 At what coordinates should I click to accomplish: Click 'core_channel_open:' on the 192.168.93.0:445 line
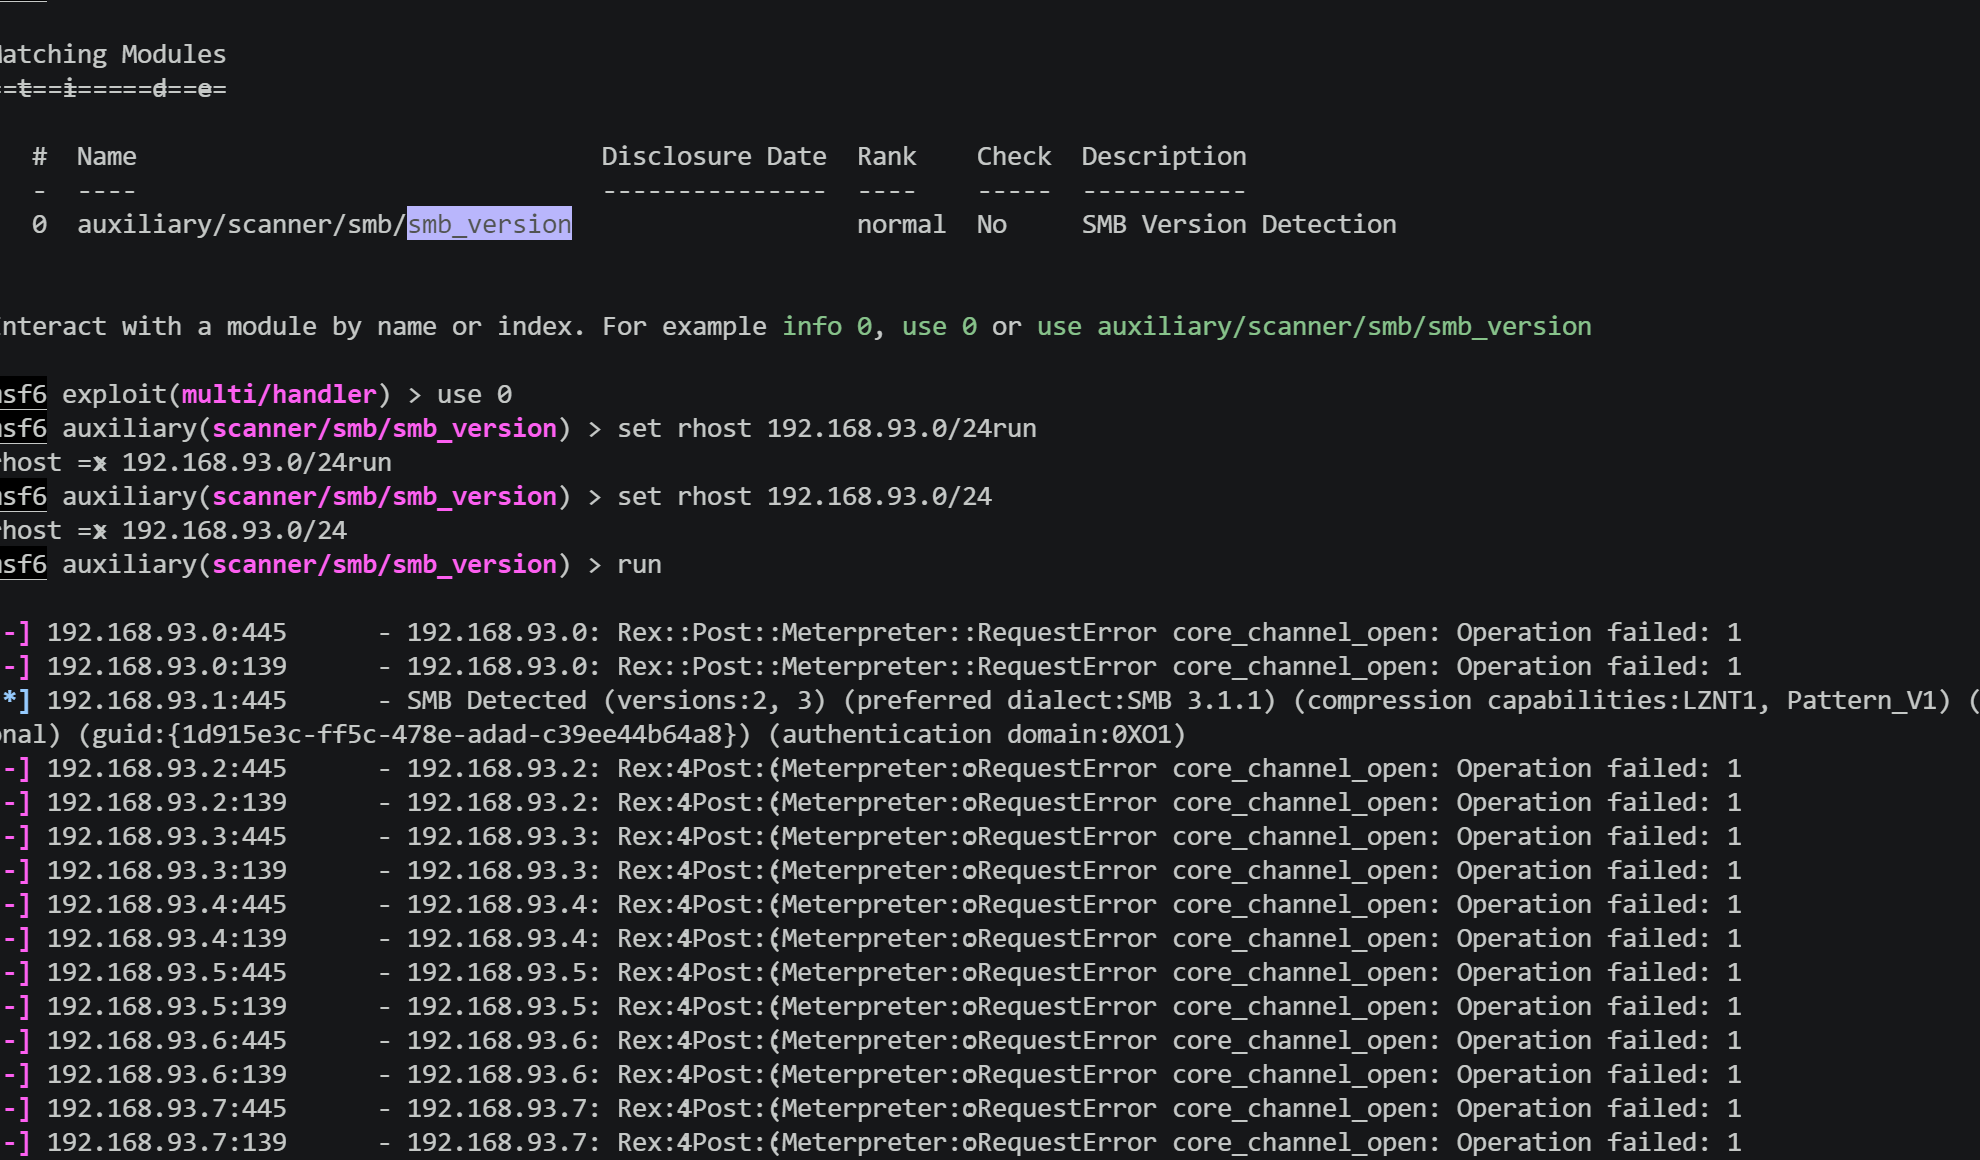tap(1307, 632)
